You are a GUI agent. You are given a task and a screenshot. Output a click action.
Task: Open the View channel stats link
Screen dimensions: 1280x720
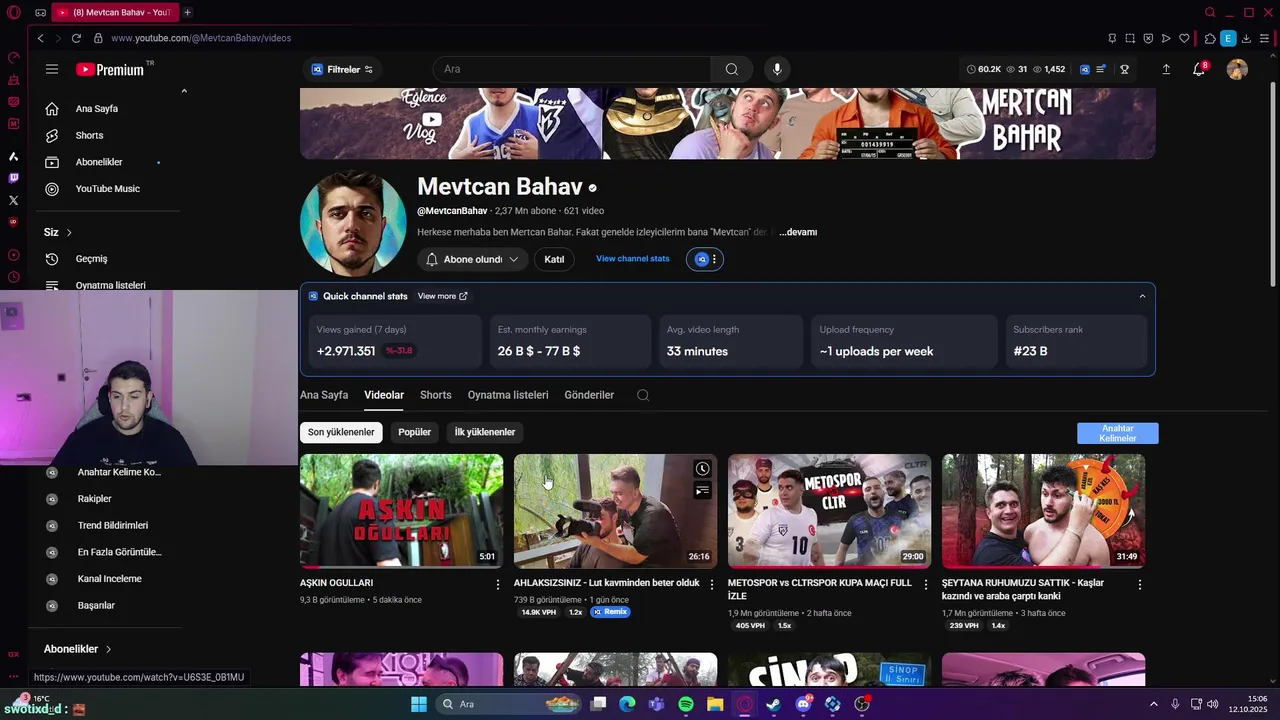(x=632, y=259)
